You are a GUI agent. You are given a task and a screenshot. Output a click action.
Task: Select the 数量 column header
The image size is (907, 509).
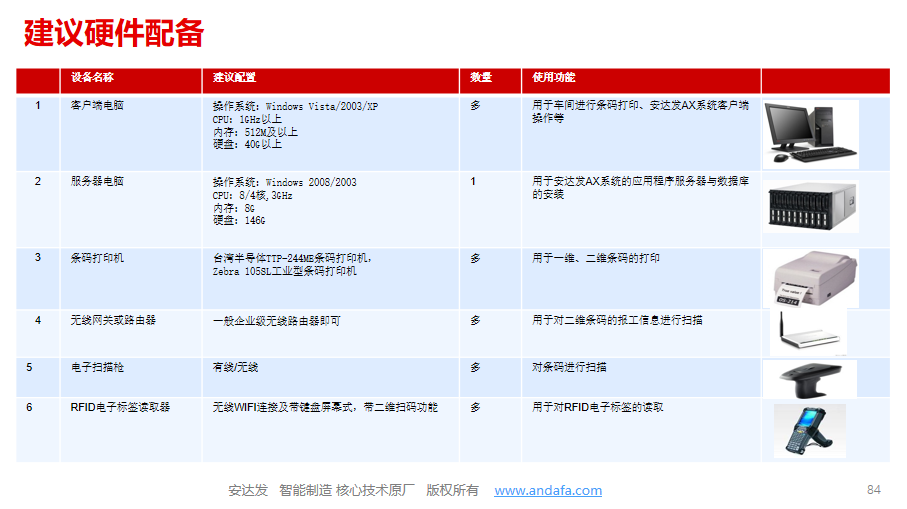point(481,78)
